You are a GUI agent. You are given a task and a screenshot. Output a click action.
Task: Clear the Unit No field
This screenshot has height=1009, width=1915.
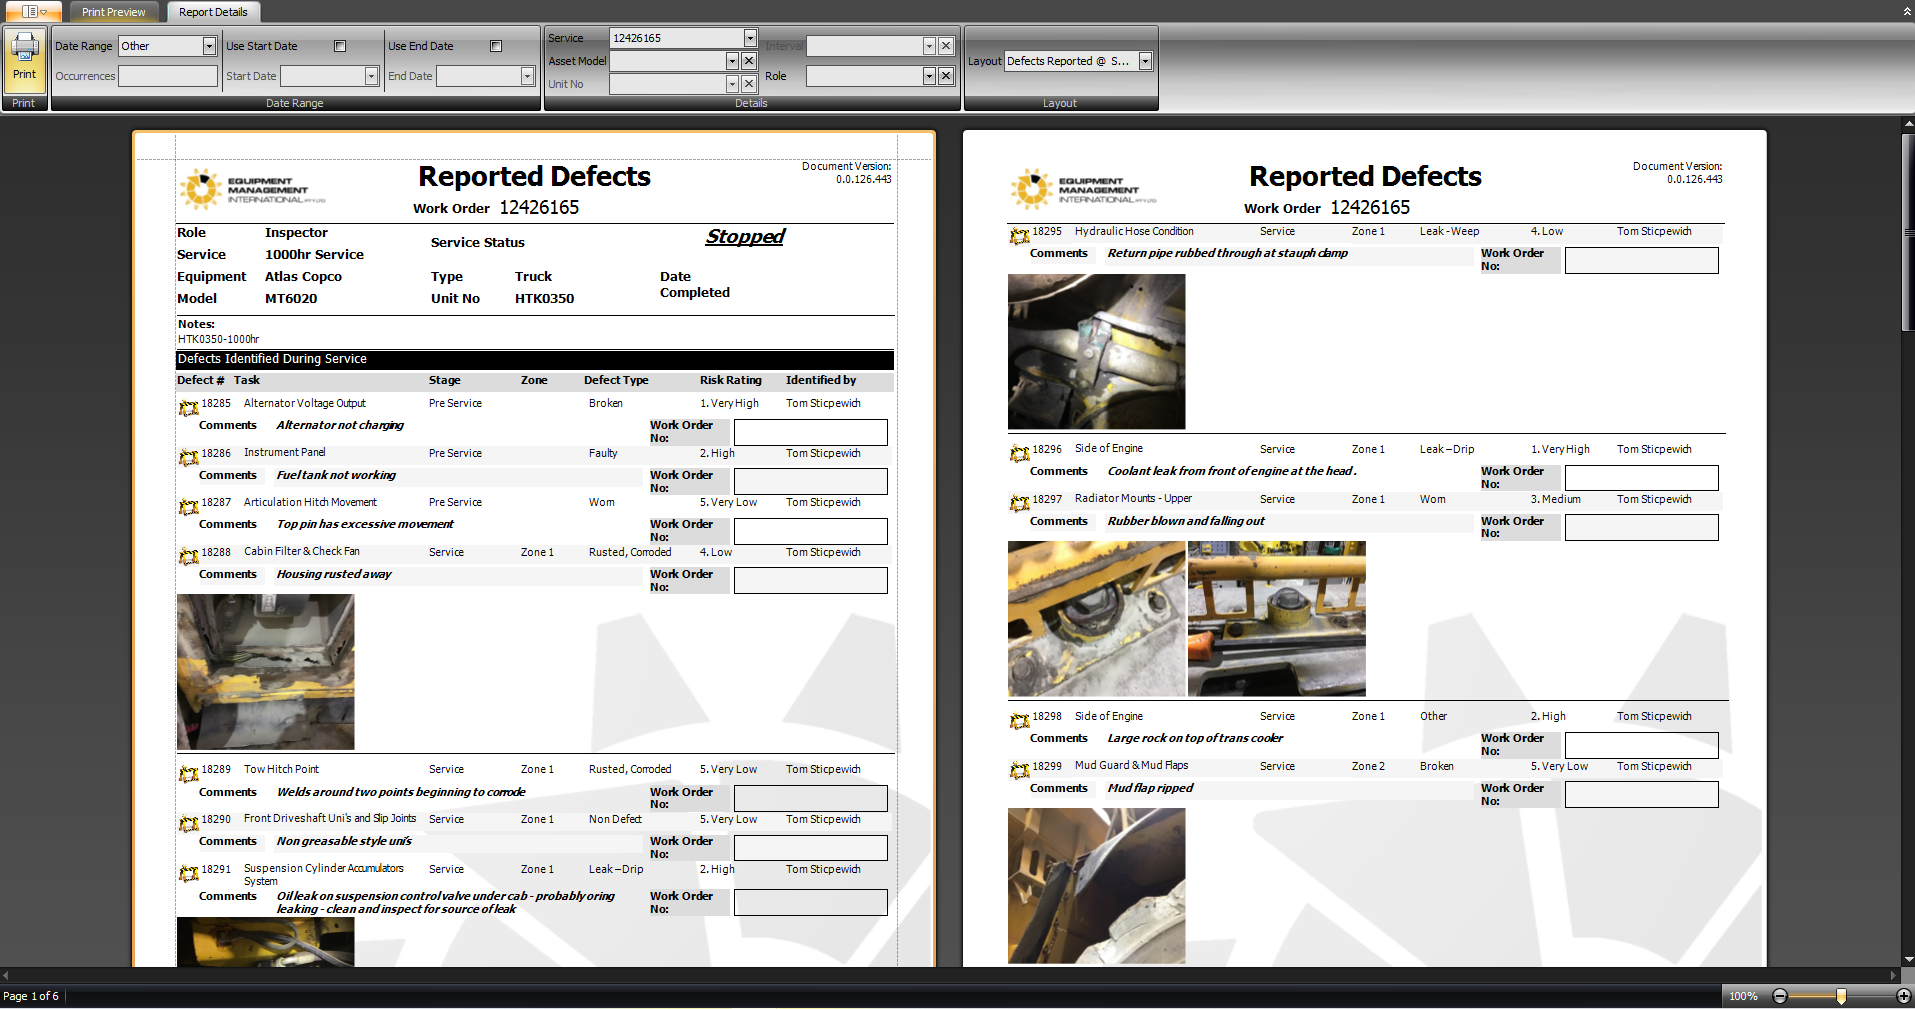pos(748,84)
